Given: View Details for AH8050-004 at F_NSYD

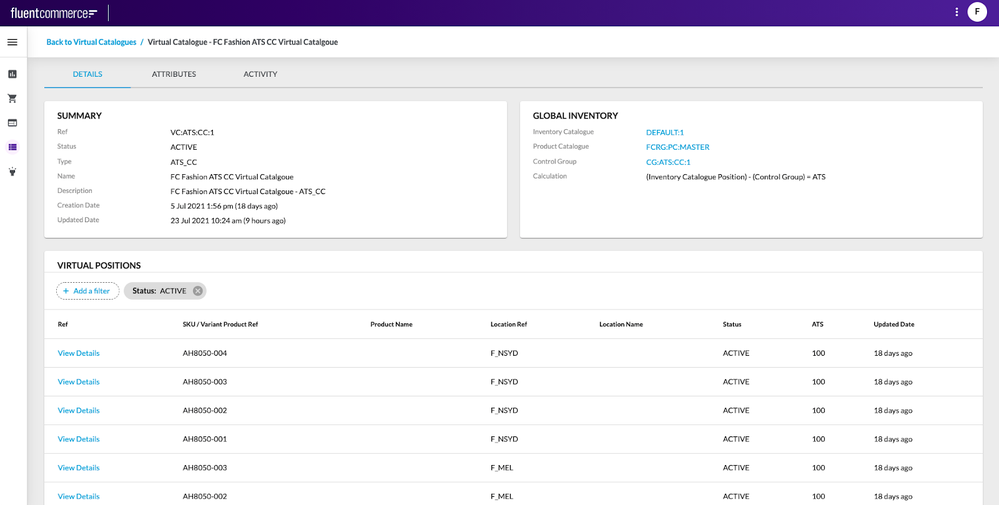Looking at the screenshot, I should coord(78,353).
